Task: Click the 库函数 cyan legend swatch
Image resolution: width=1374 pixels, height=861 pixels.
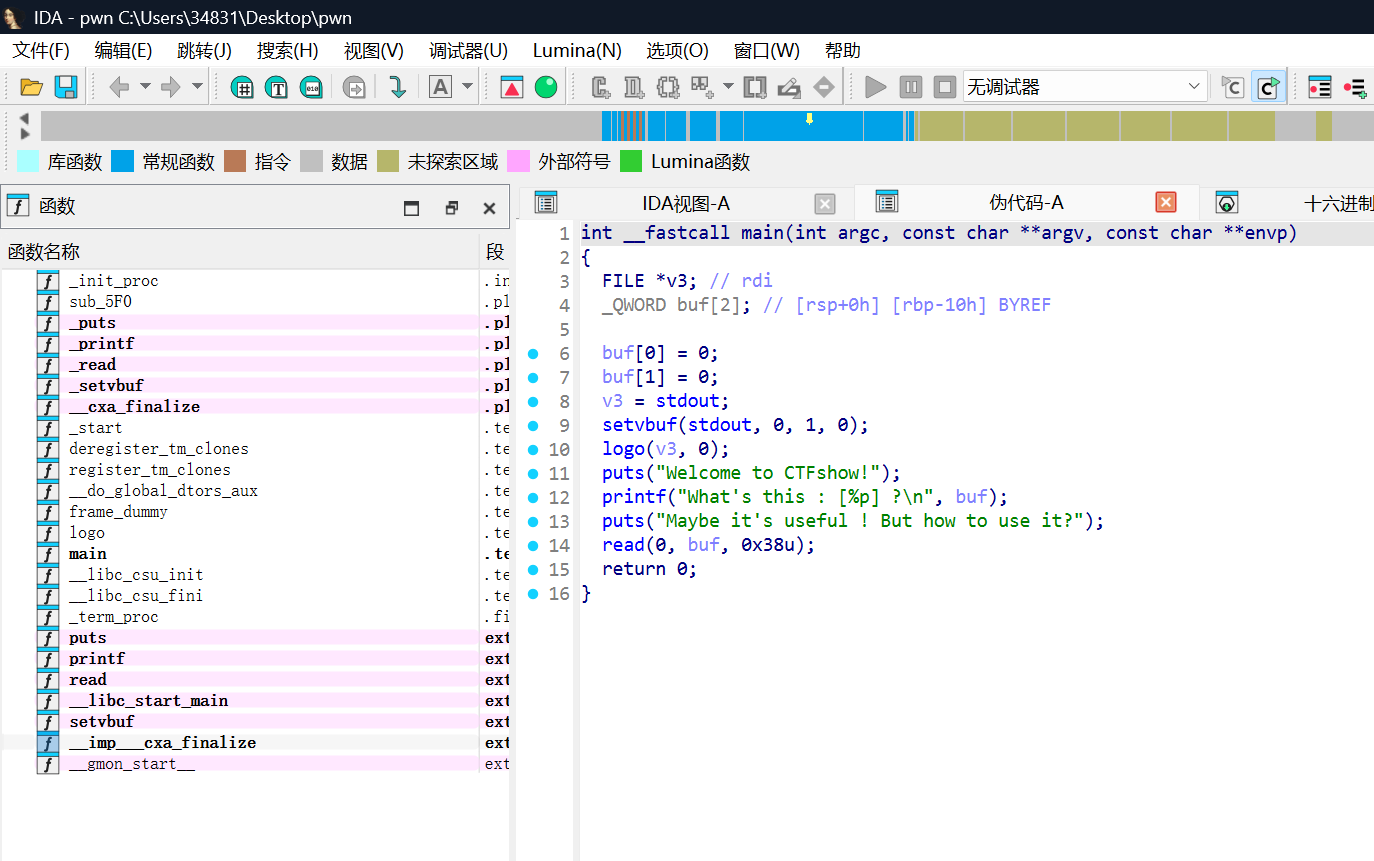Action: [x=29, y=161]
